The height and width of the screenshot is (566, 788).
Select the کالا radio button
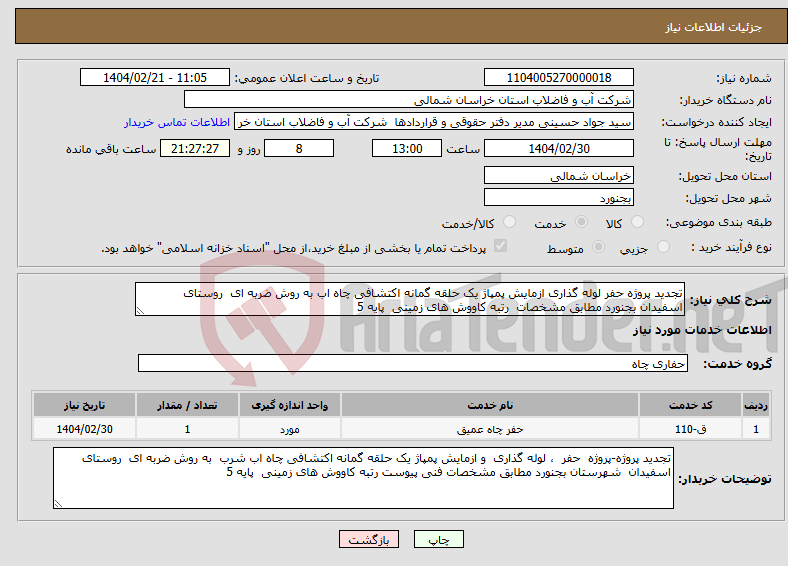point(637,222)
